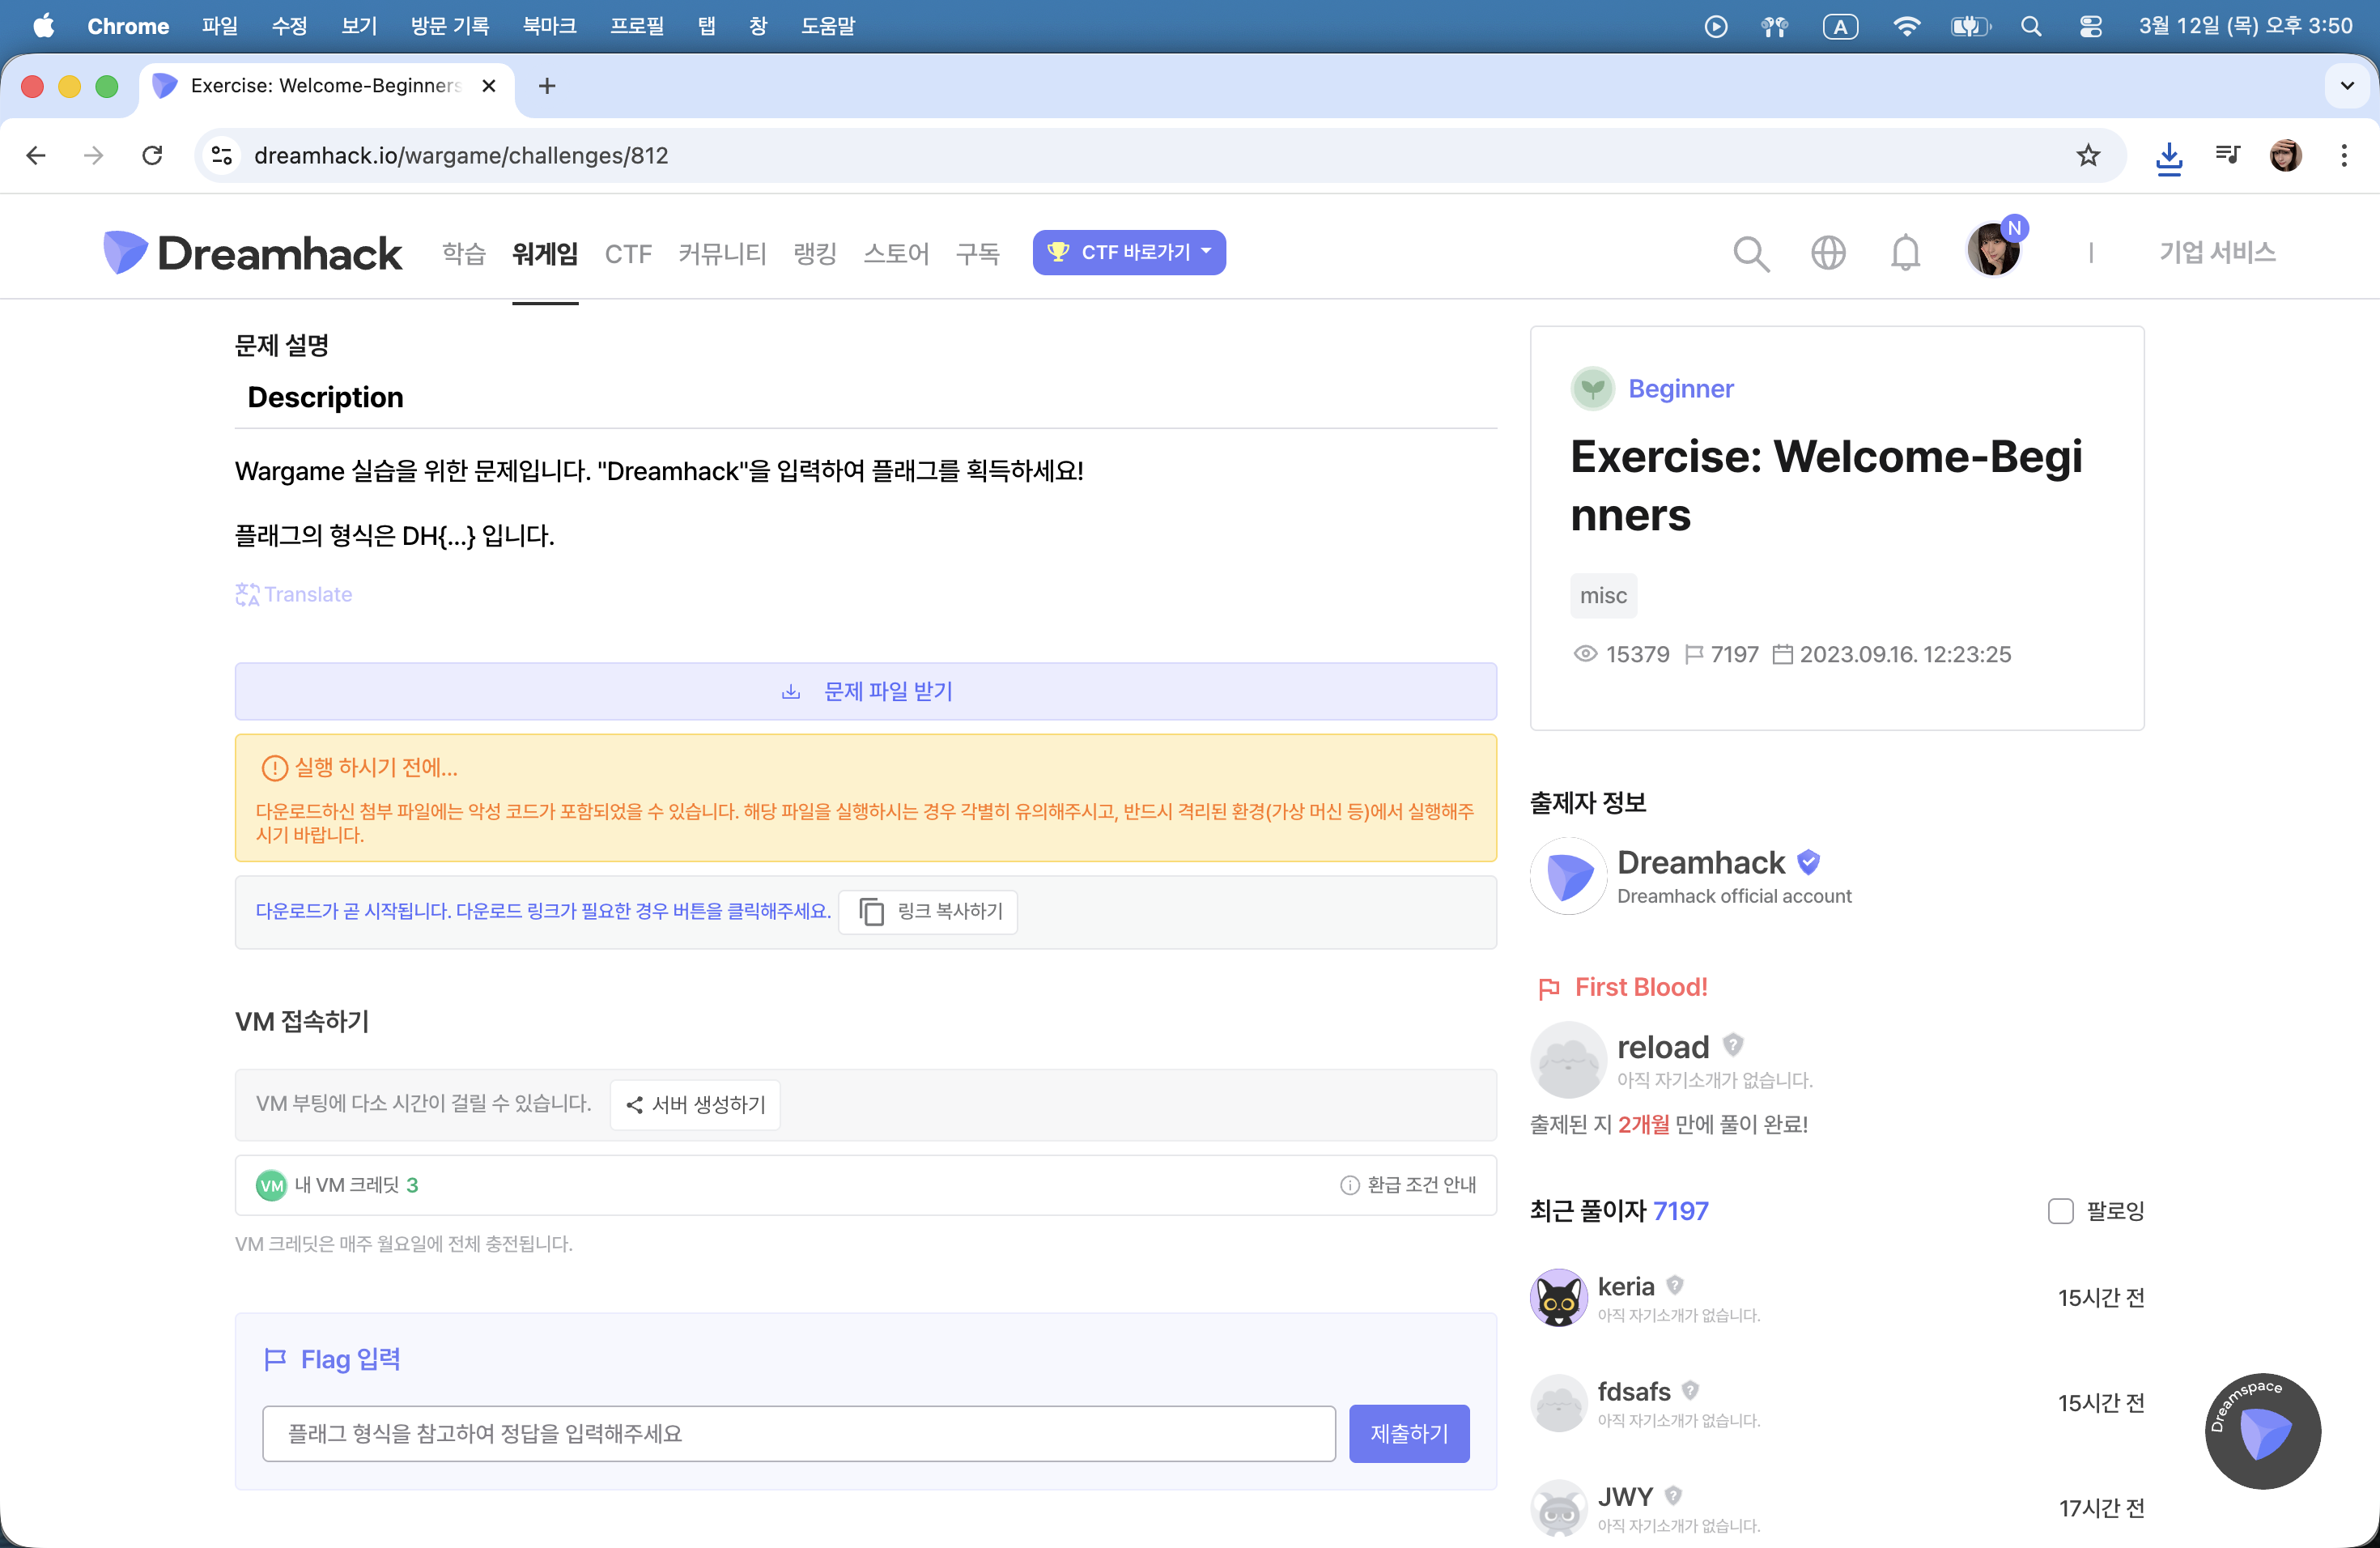Open the notification bell
2380x1548 pixels.
coord(1904,253)
